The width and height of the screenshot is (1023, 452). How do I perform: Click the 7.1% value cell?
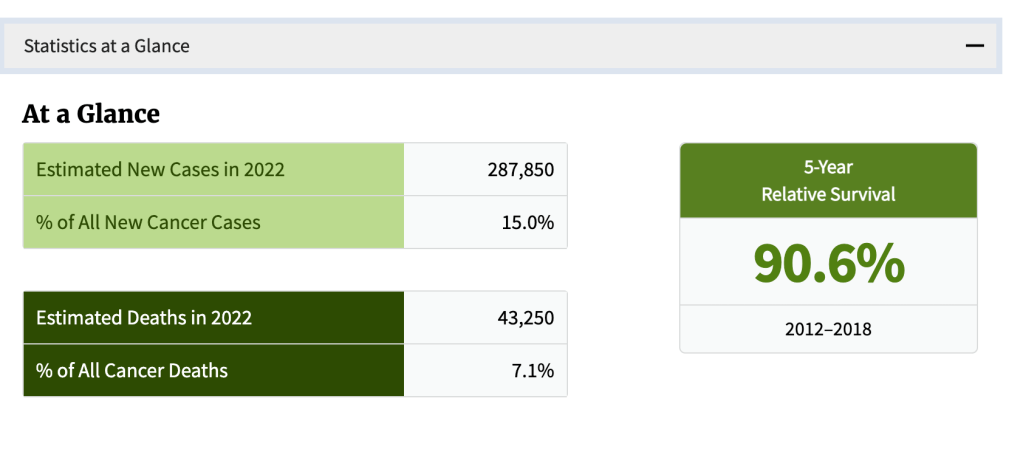click(x=532, y=371)
